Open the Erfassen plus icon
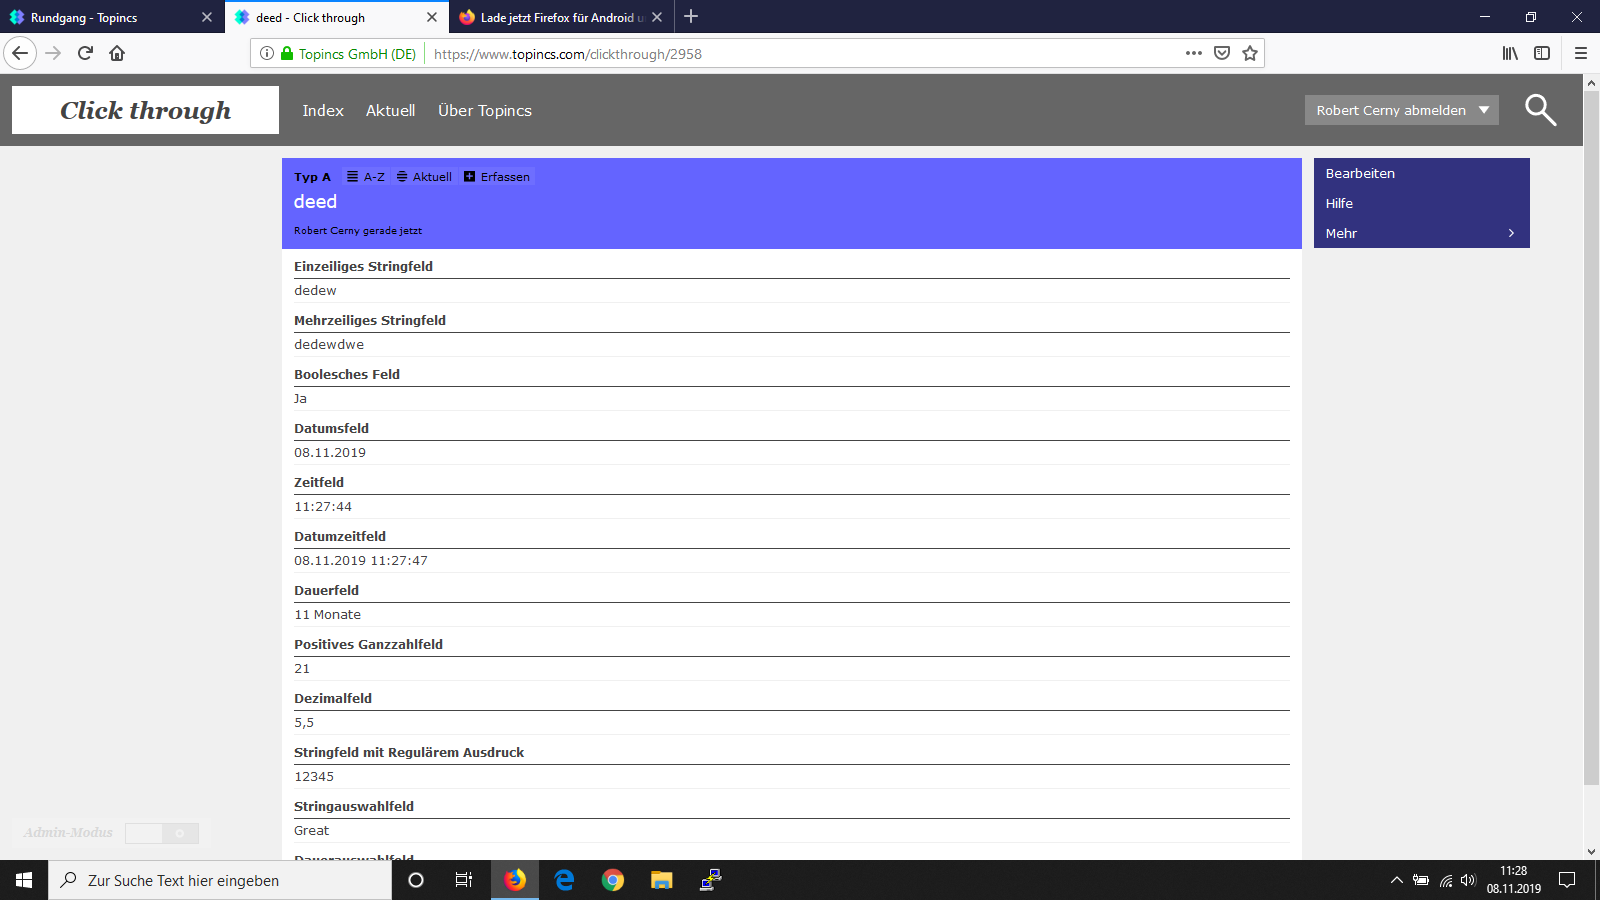Screen dimensions: 1600x900 point(469,177)
